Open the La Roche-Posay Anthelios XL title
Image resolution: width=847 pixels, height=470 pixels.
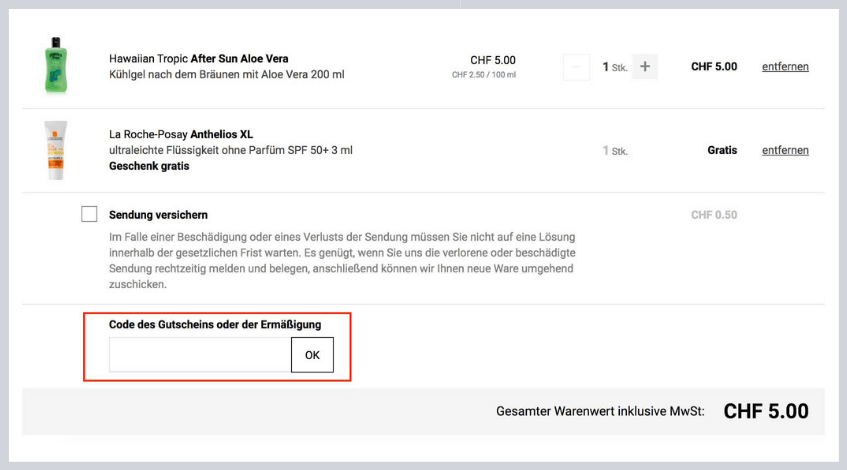pyautogui.click(x=180, y=134)
